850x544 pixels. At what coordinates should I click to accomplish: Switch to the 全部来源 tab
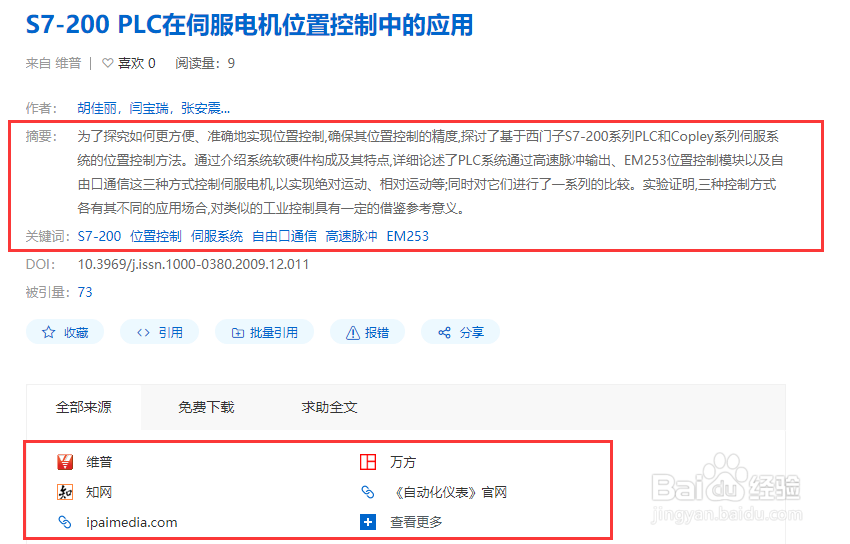[83, 407]
